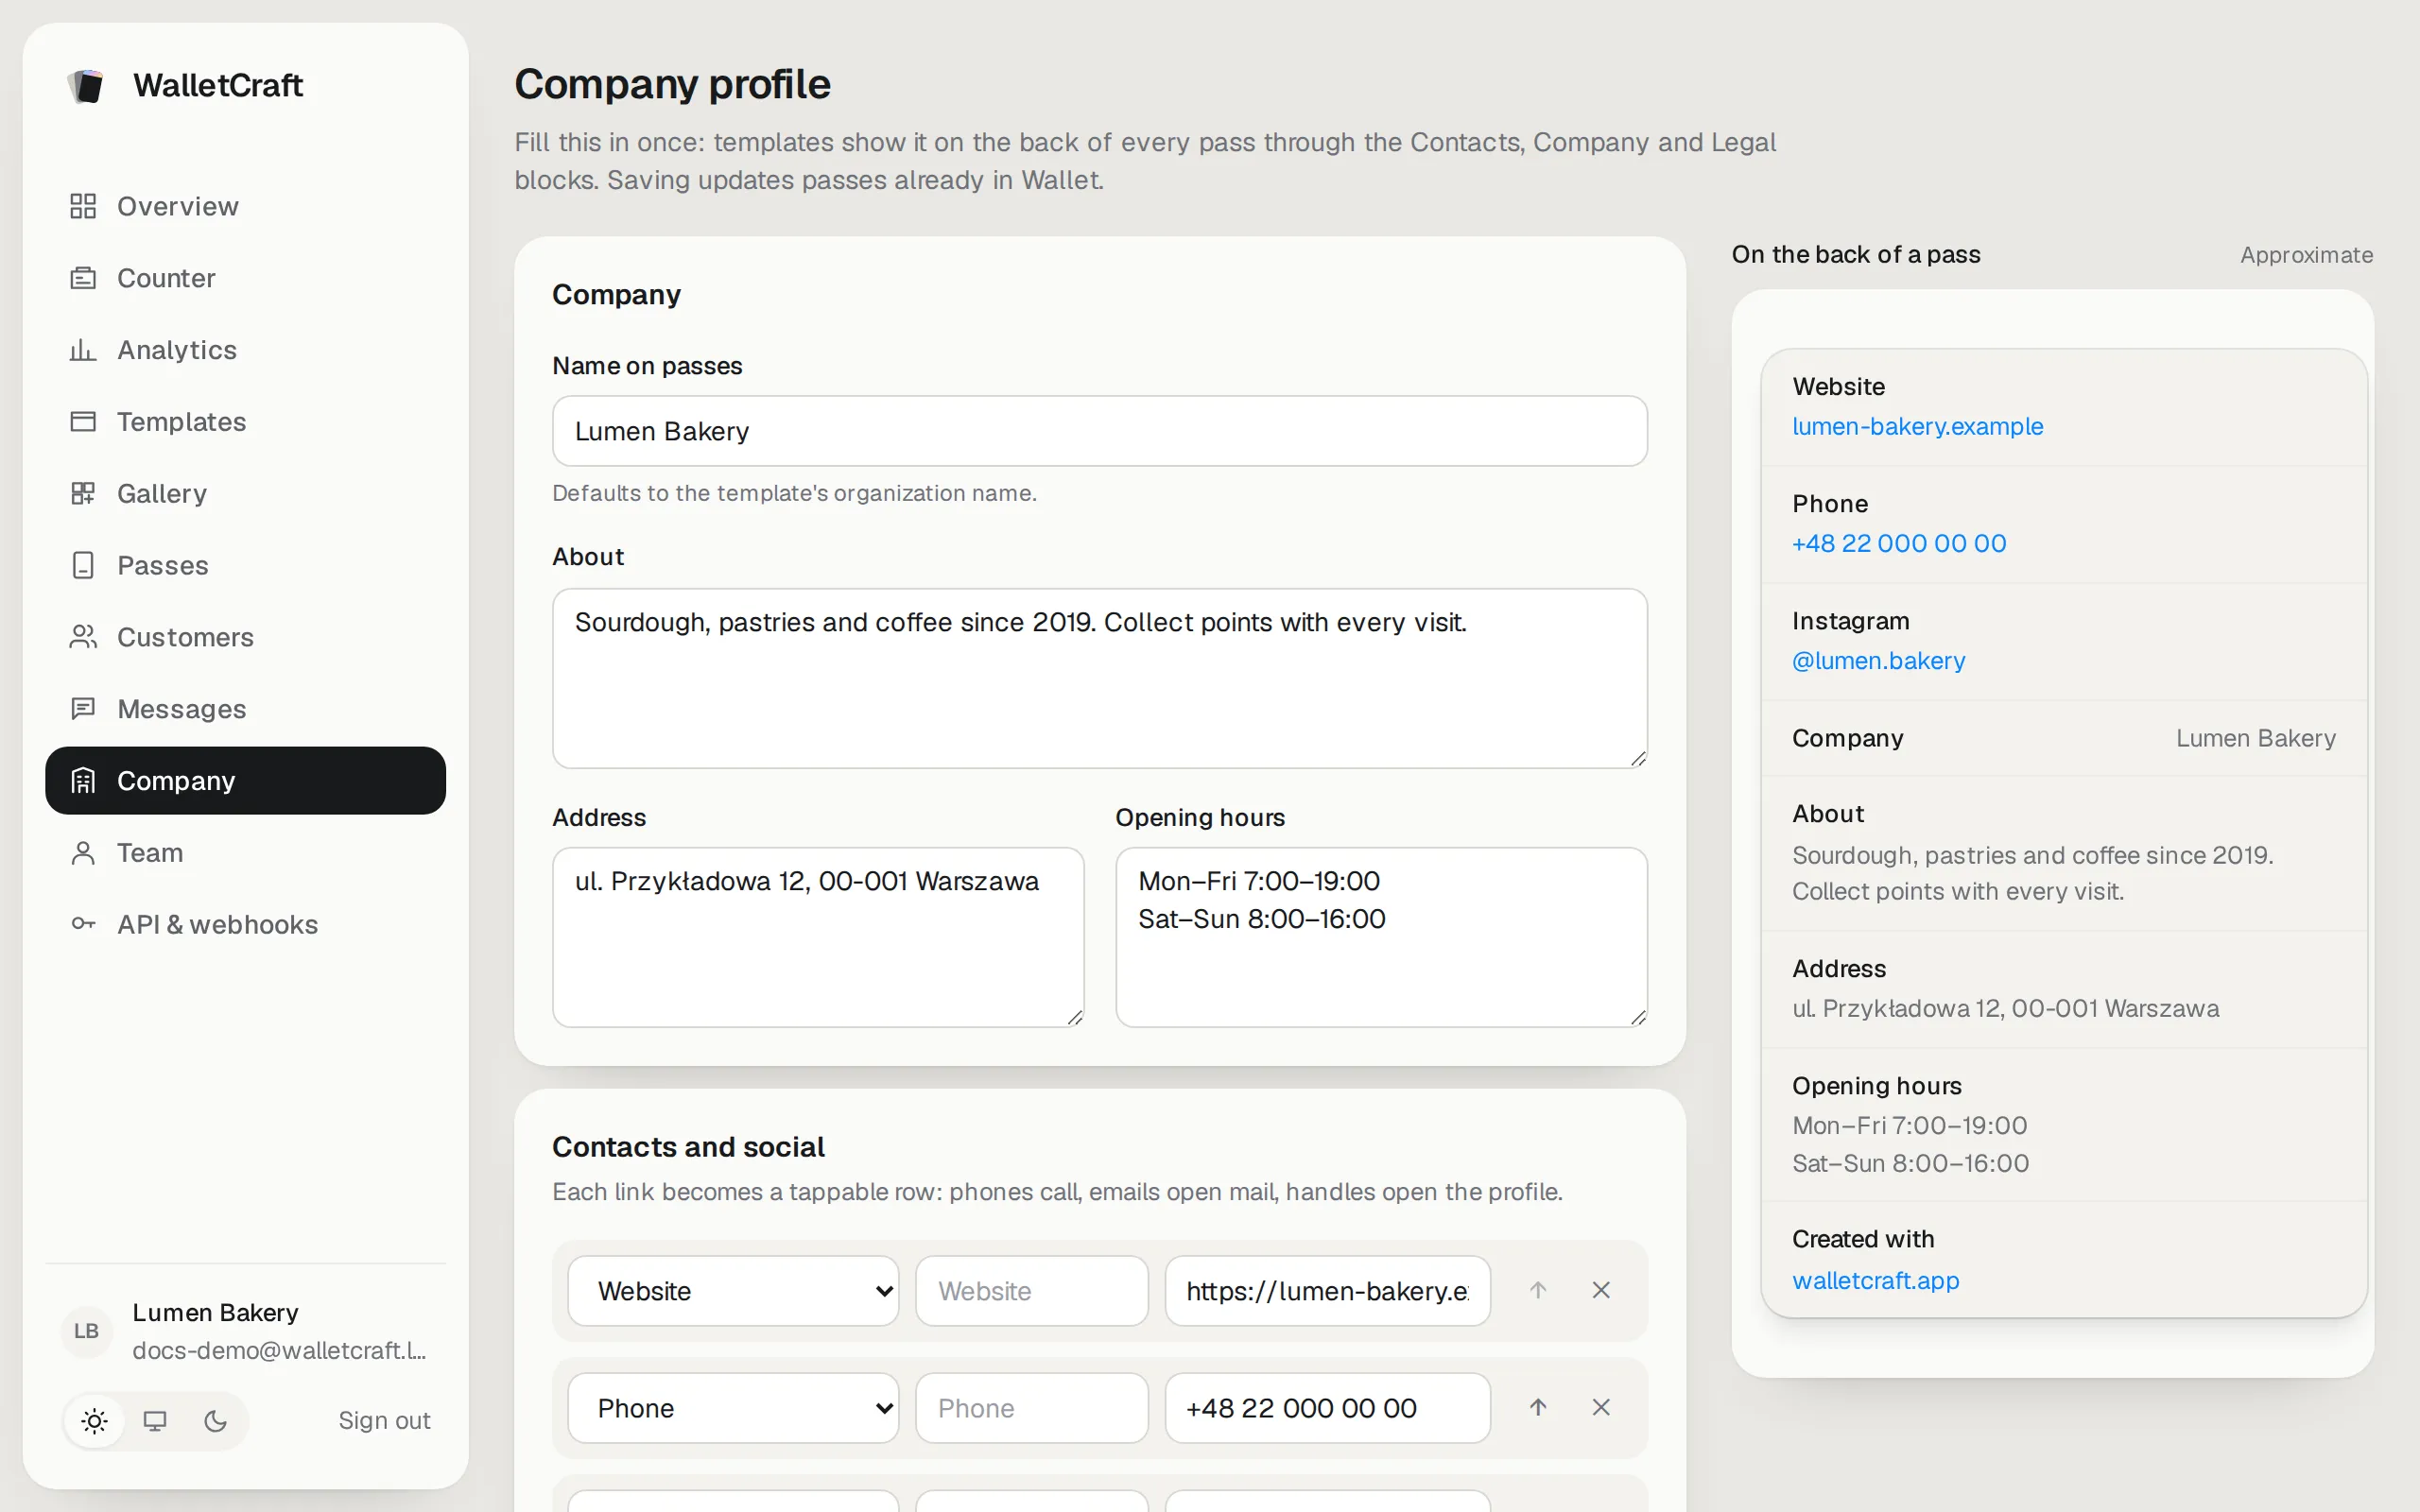2420x1512 pixels.
Task: Remove the Phone contact row
Action: tap(1601, 1407)
